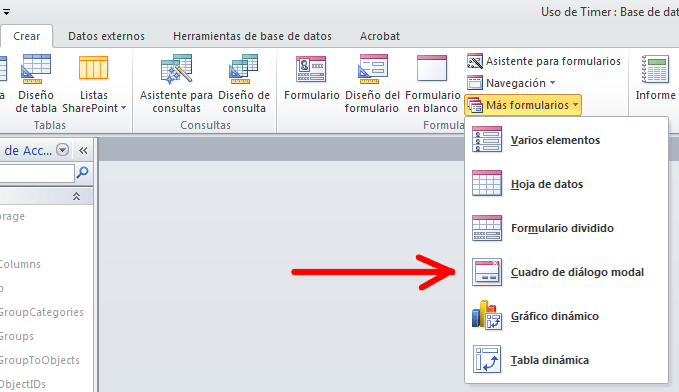Expand the Listas SharePoint dropdown arrow
The width and height of the screenshot is (679, 392).
point(123,107)
